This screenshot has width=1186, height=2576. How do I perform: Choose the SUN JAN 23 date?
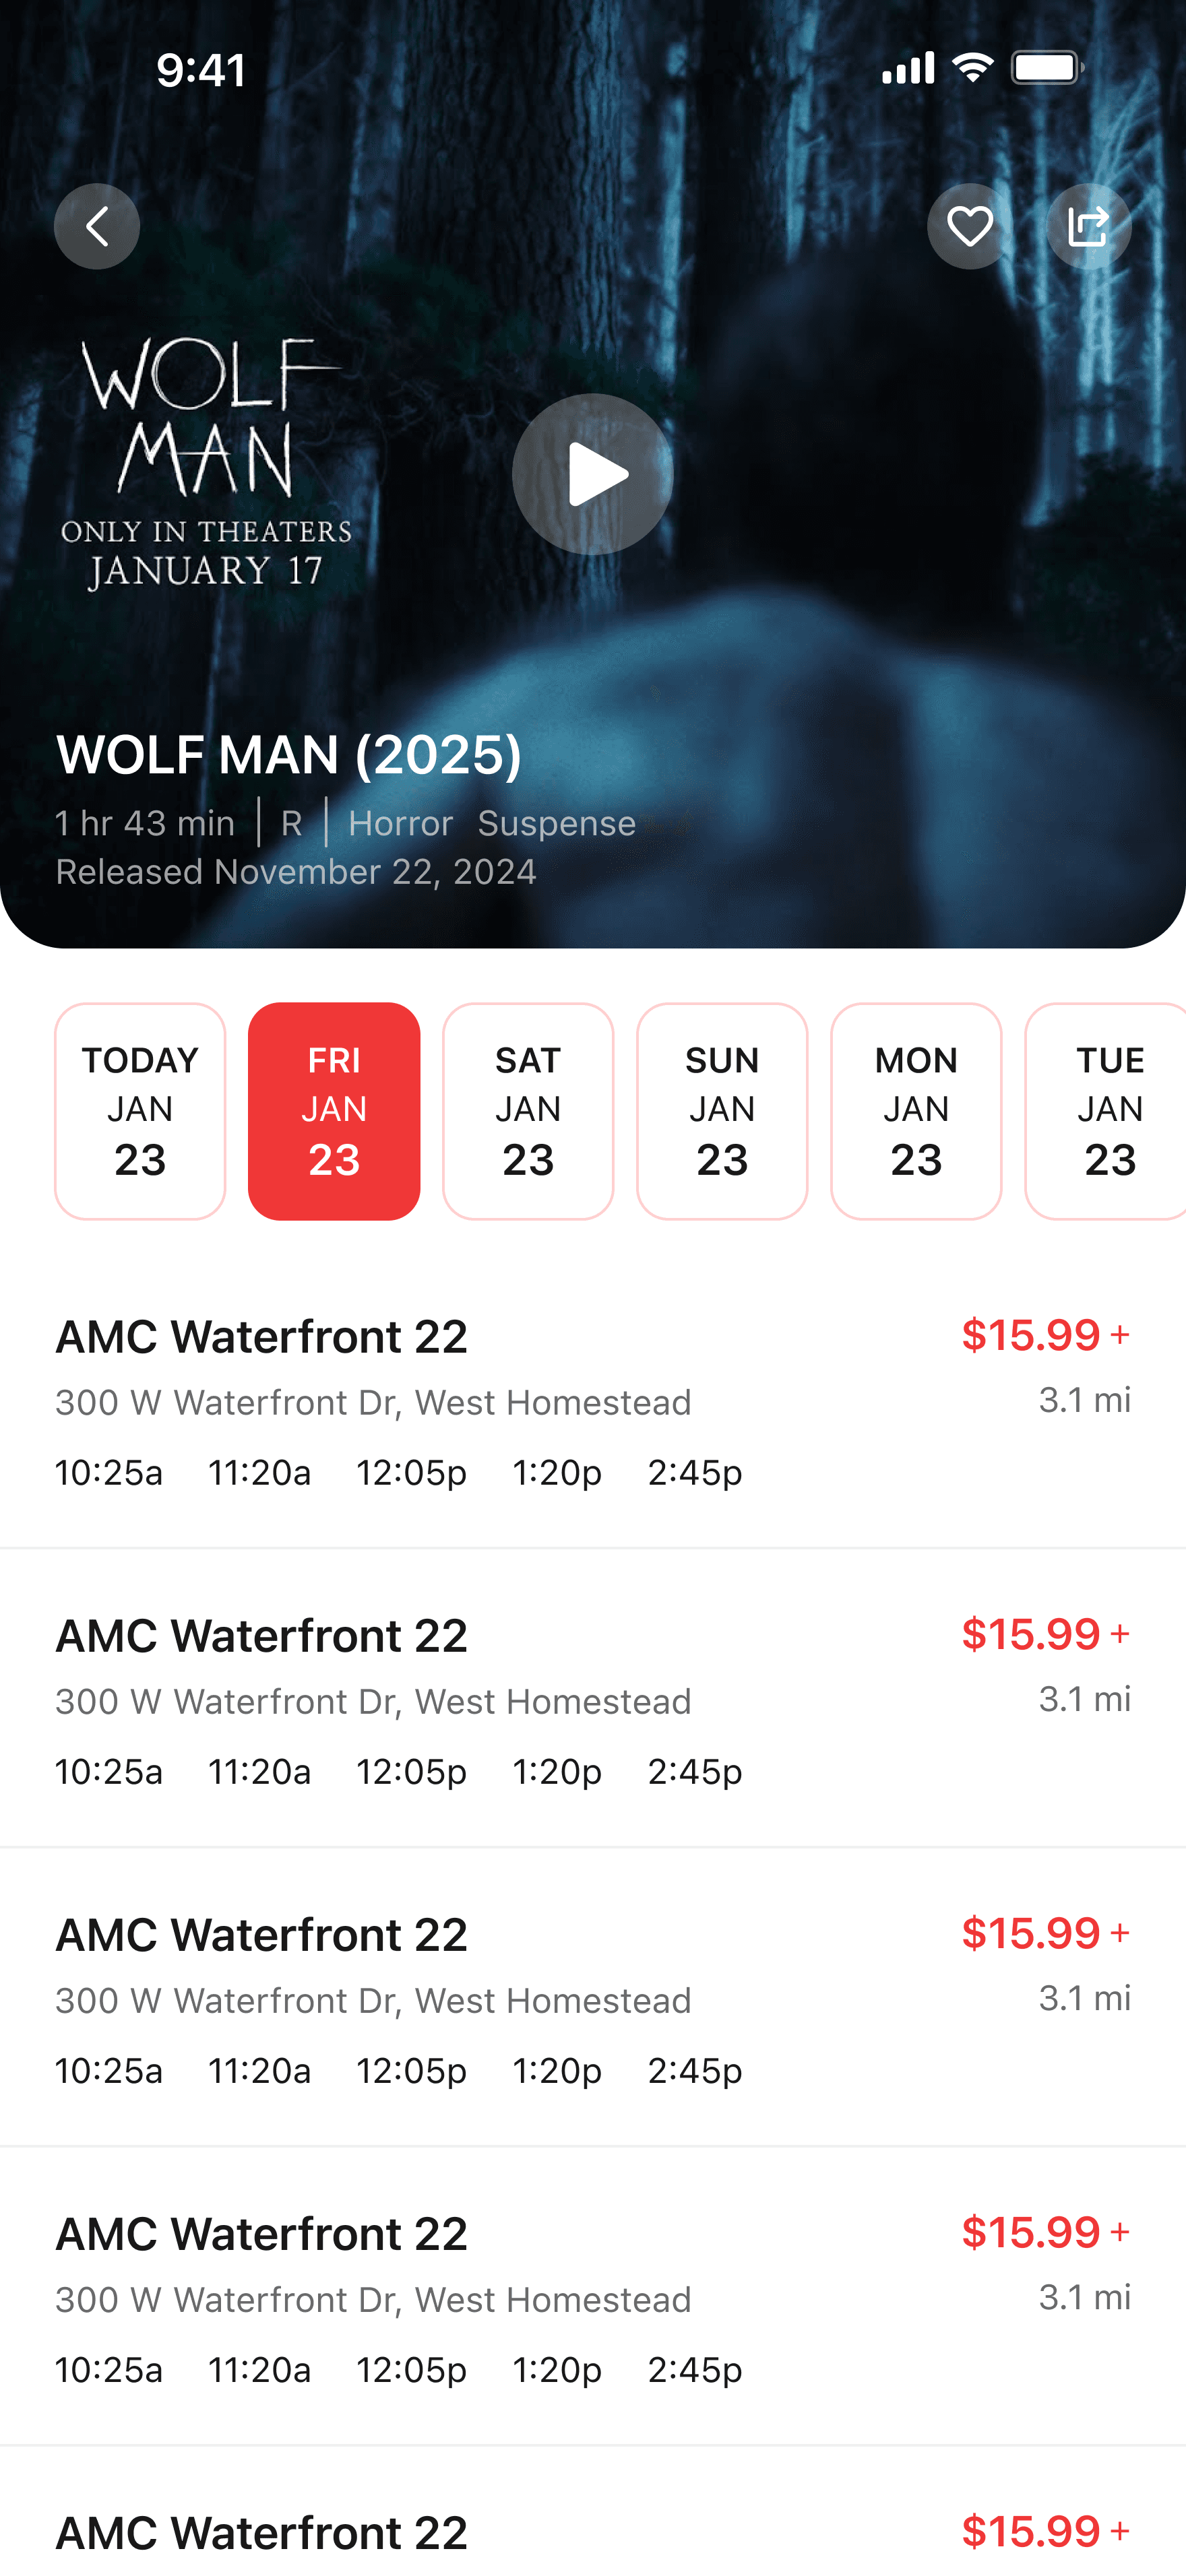[722, 1111]
